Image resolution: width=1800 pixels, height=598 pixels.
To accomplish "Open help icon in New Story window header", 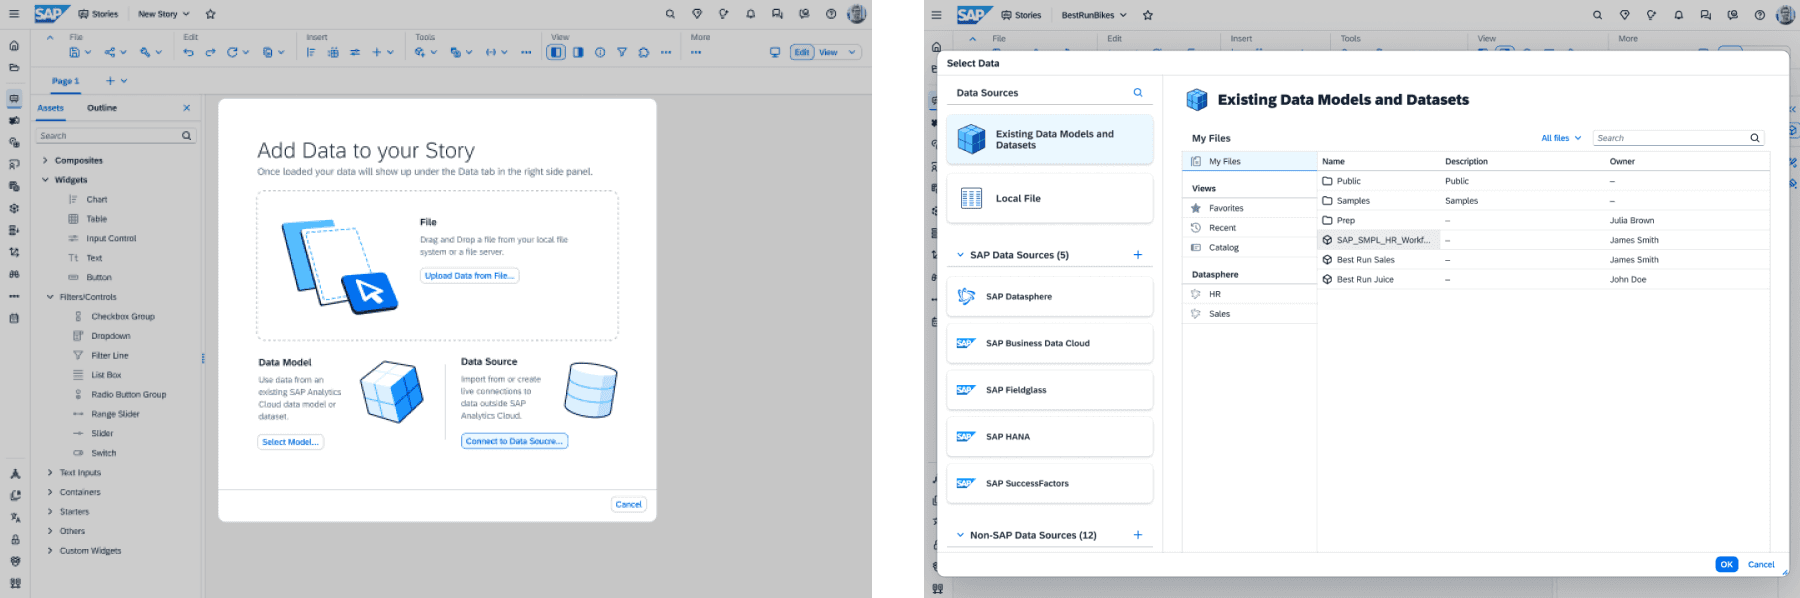I will point(831,14).
